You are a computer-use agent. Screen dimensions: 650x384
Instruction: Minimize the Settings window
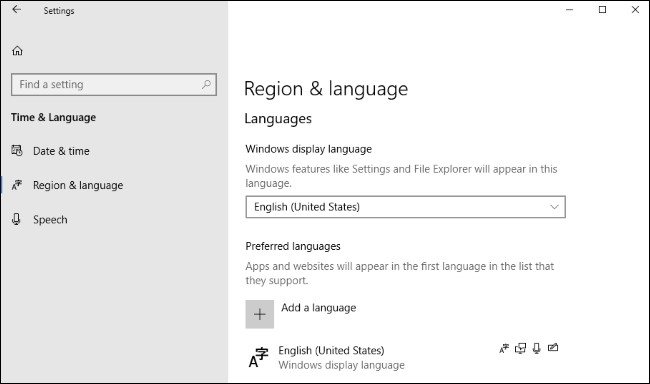pos(570,10)
